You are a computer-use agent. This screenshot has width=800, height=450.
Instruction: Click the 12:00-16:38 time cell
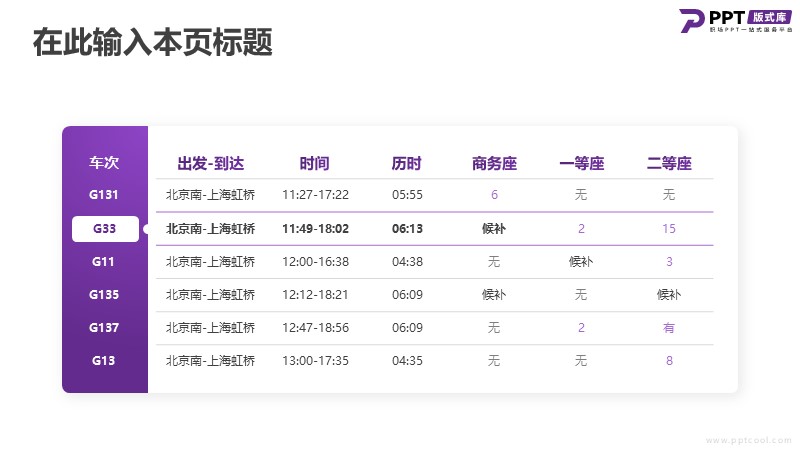pyautogui.click(x=315, y=262)
